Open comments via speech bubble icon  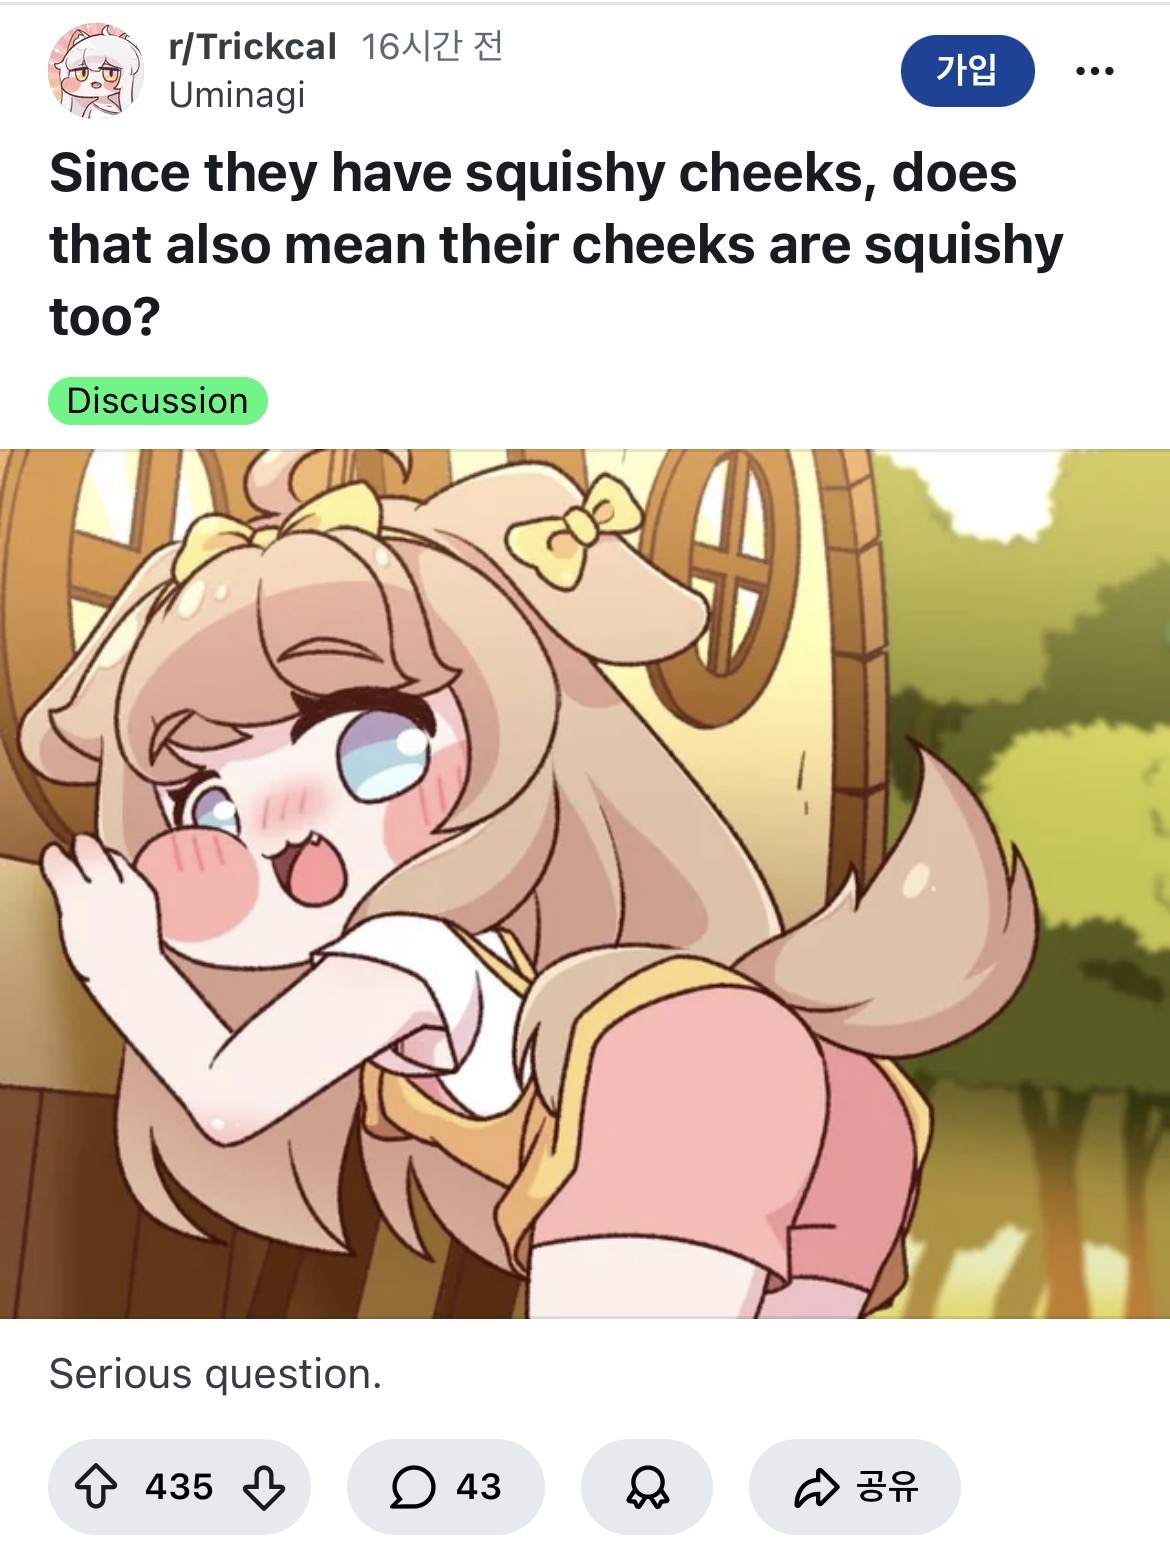tap(412, 1486)
